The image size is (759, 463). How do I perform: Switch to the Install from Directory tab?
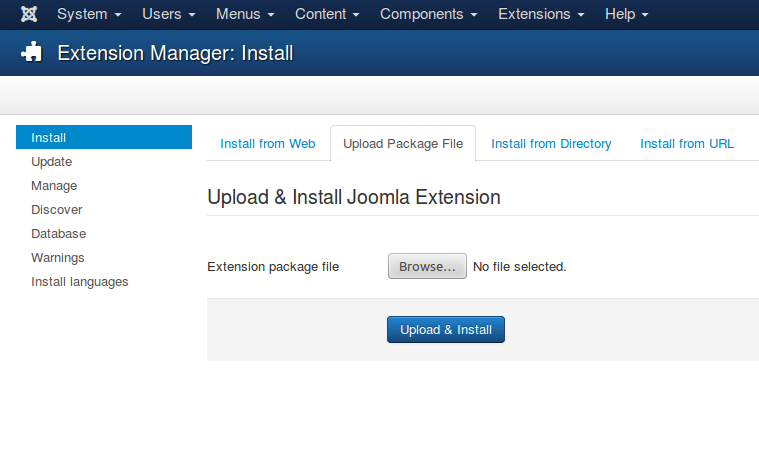tap(551, 144)
